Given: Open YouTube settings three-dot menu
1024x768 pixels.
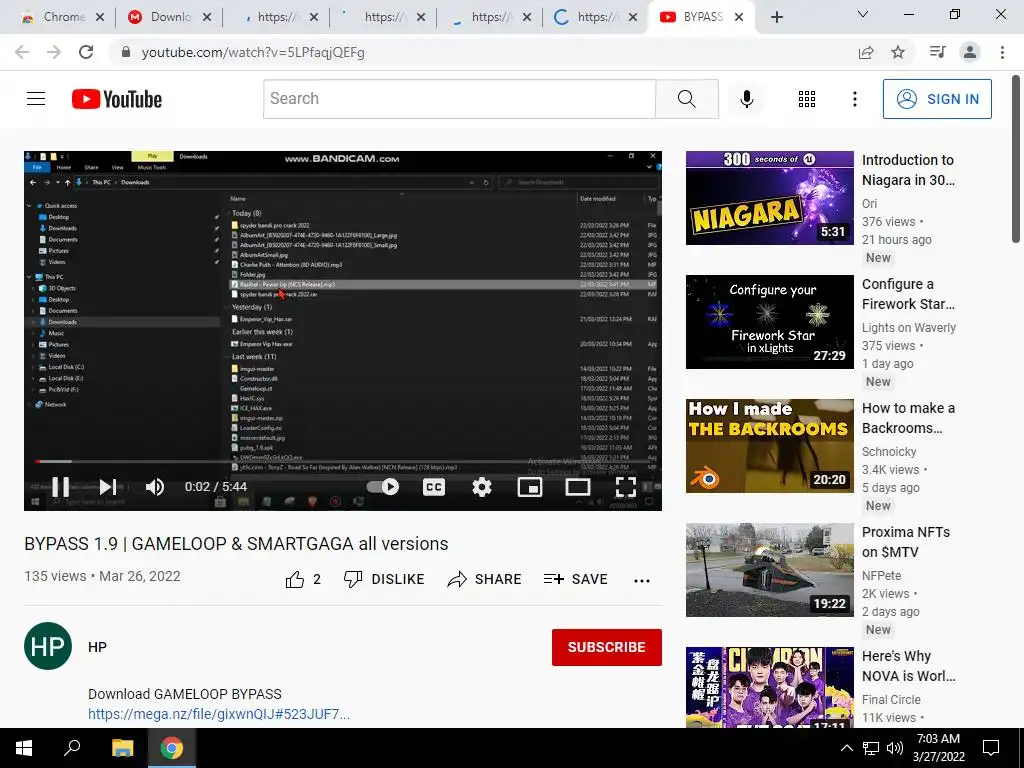Looking at the screenshot, I should pyautogui.click(x=854, y=99).
